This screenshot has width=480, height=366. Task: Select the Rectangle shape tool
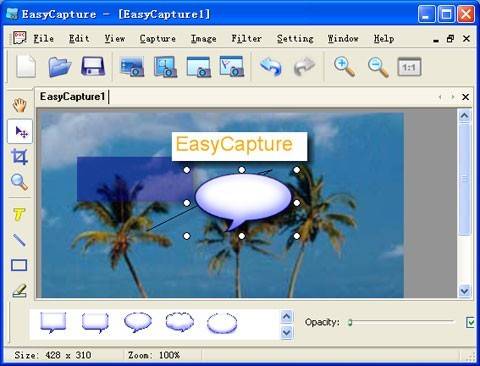point(19,265)
